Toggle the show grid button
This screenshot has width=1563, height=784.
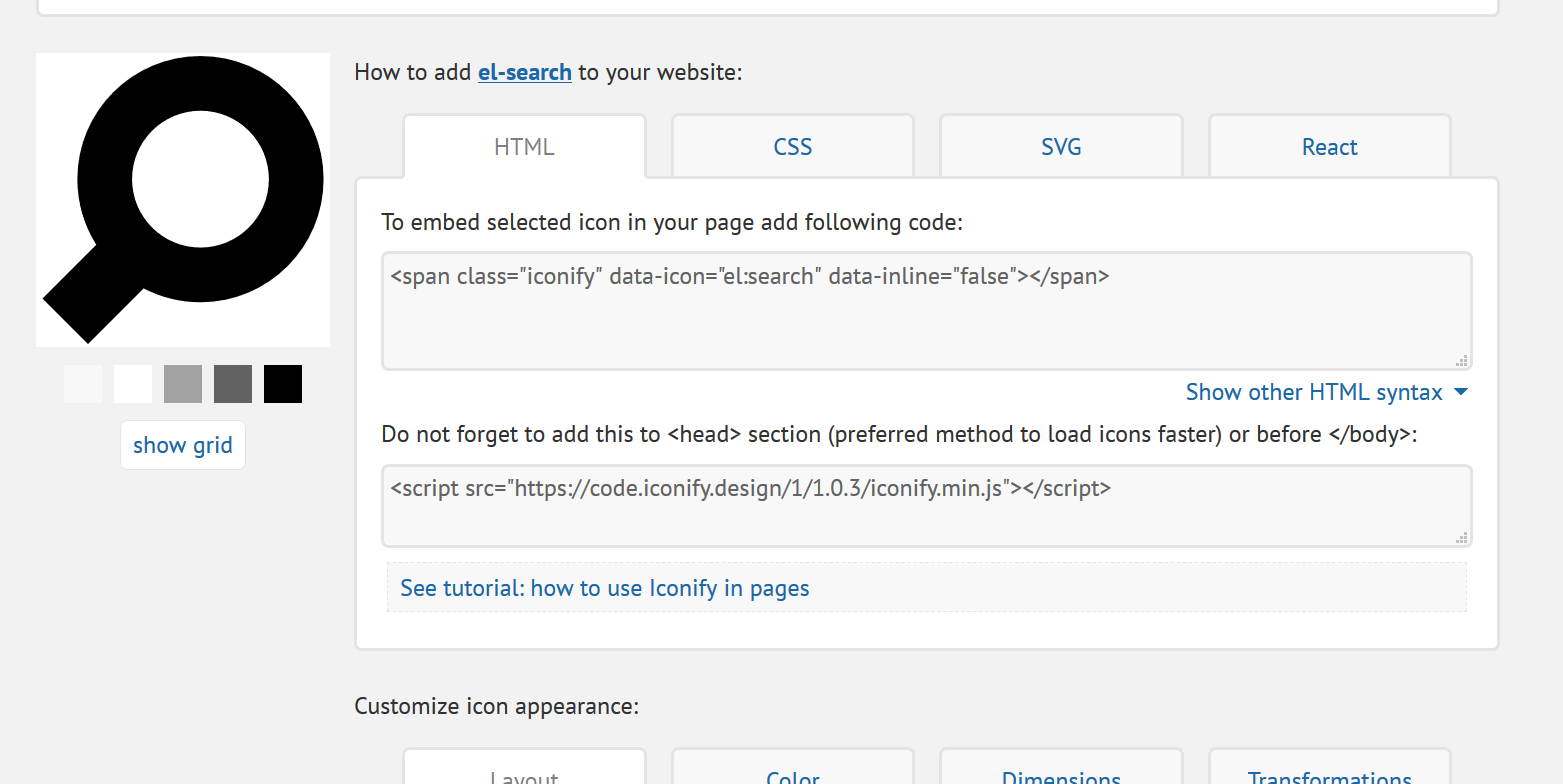(x=183, y=445)
